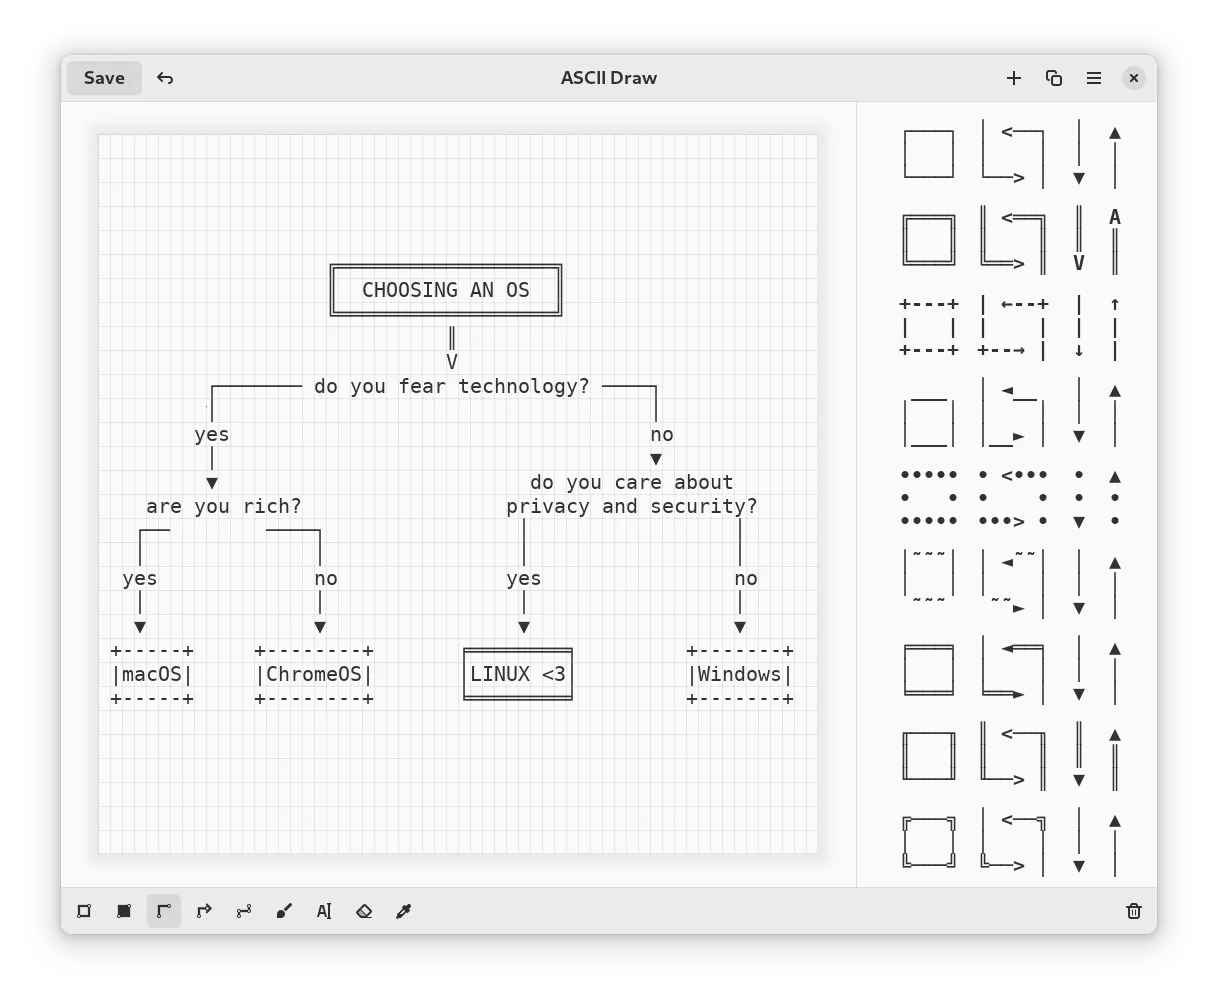Click the 'do you care about' text on canvas

pos(632,482)
